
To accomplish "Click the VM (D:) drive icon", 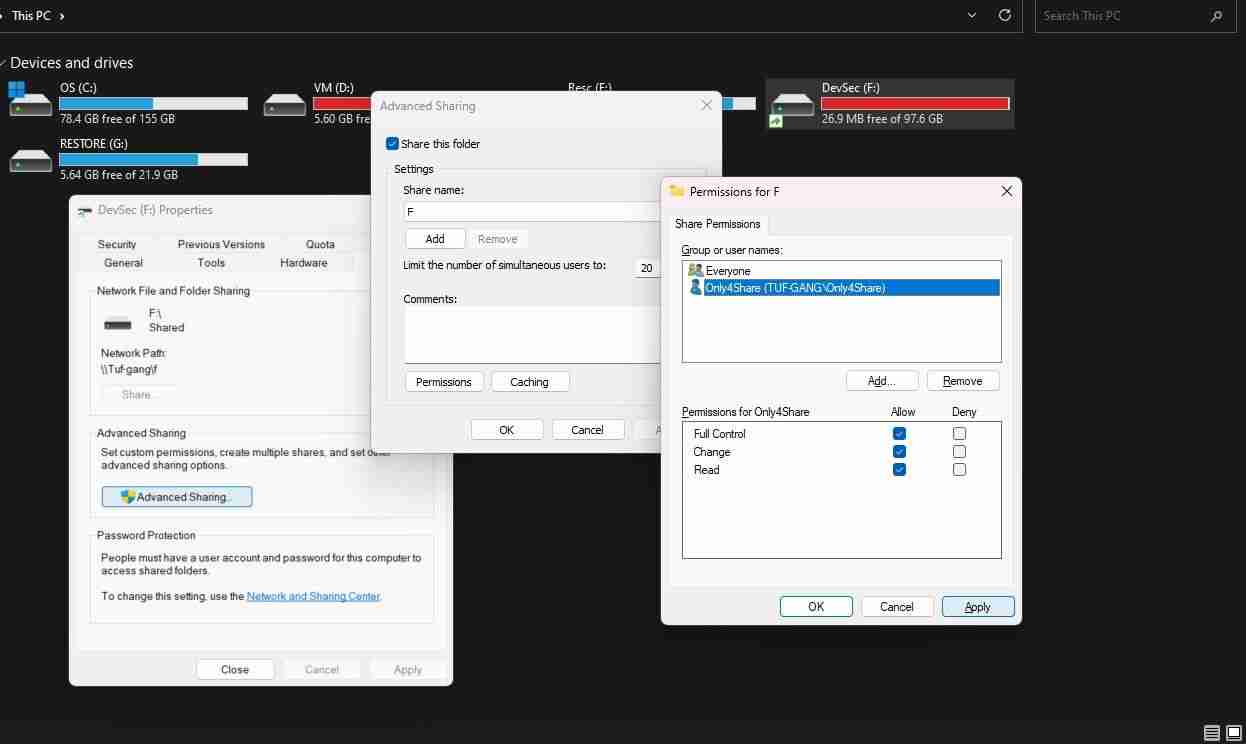I will (x=285, y=103).
